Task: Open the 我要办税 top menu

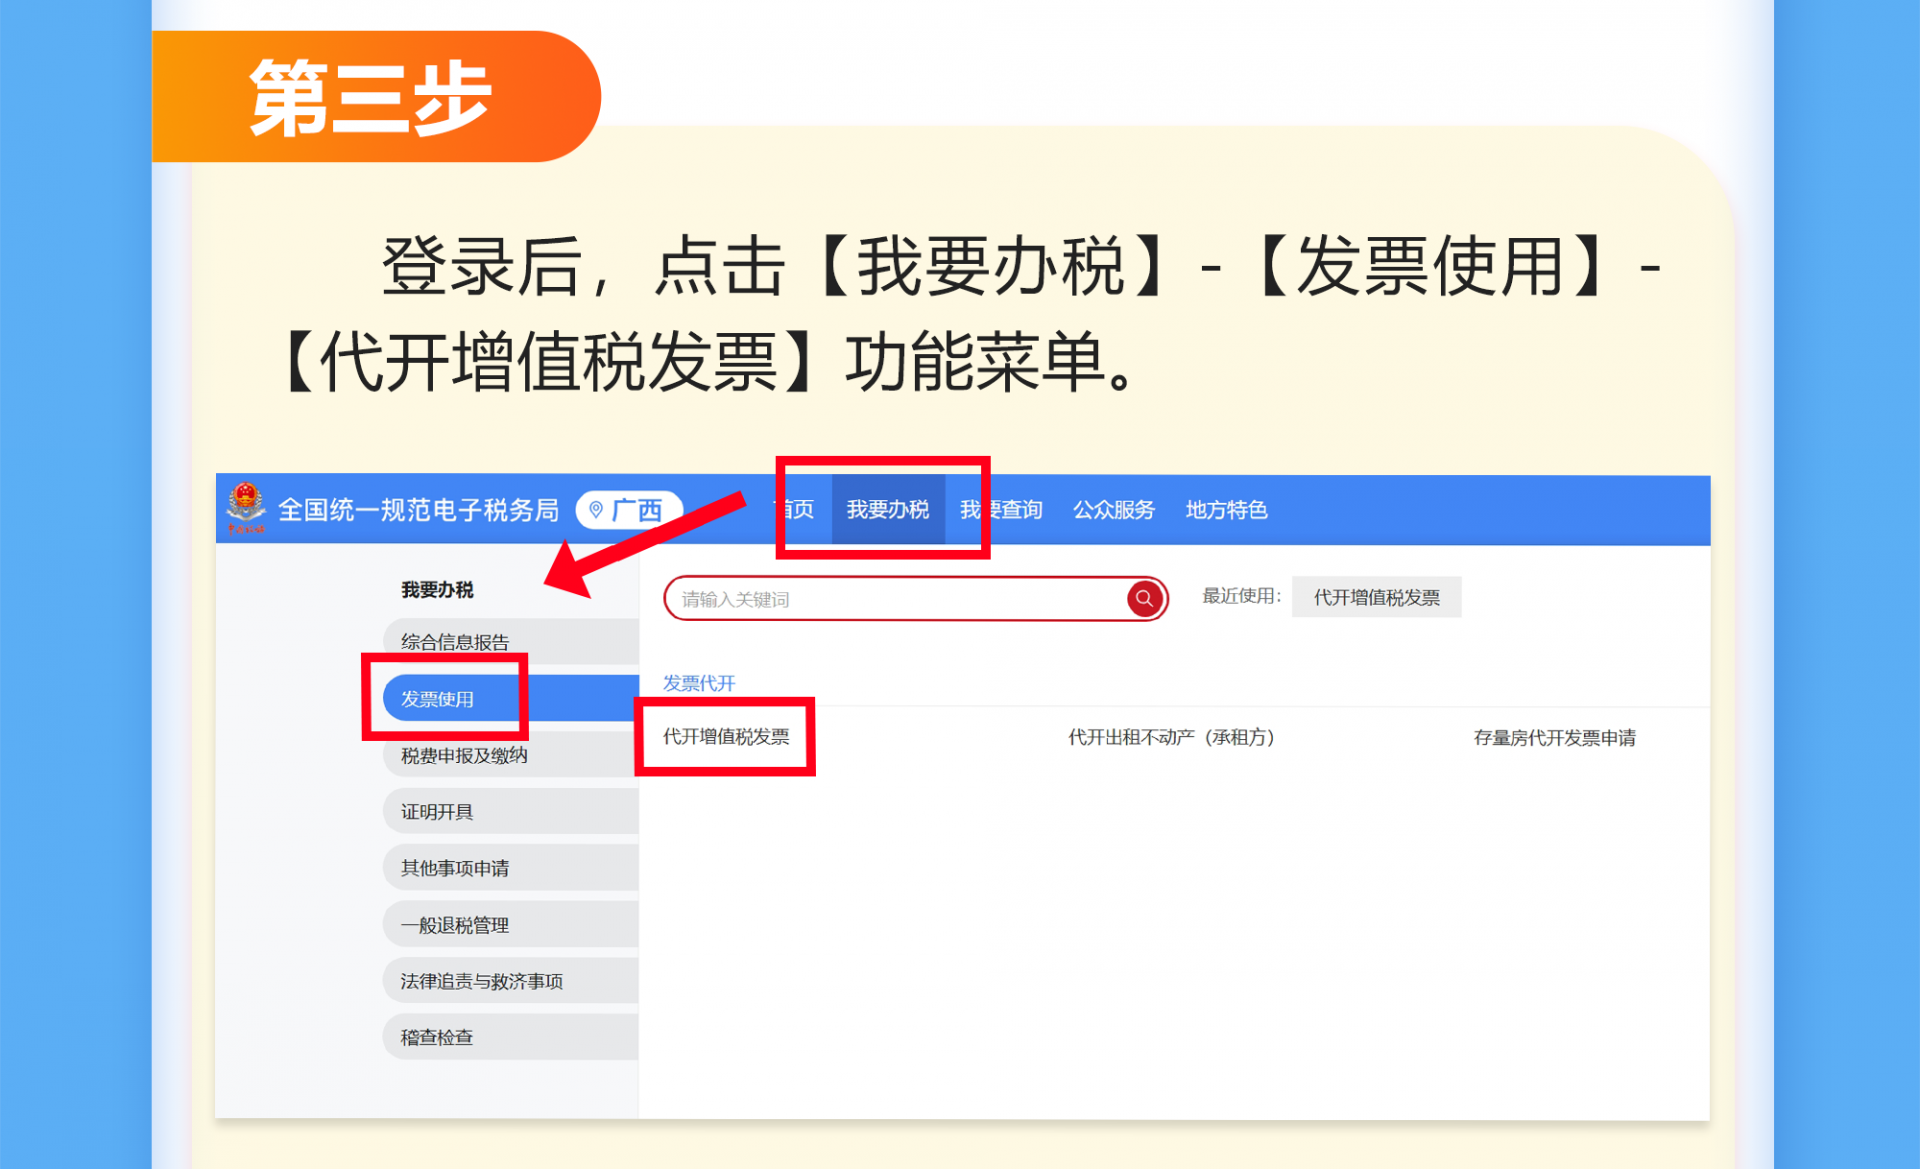Action: tap(888, 510)
